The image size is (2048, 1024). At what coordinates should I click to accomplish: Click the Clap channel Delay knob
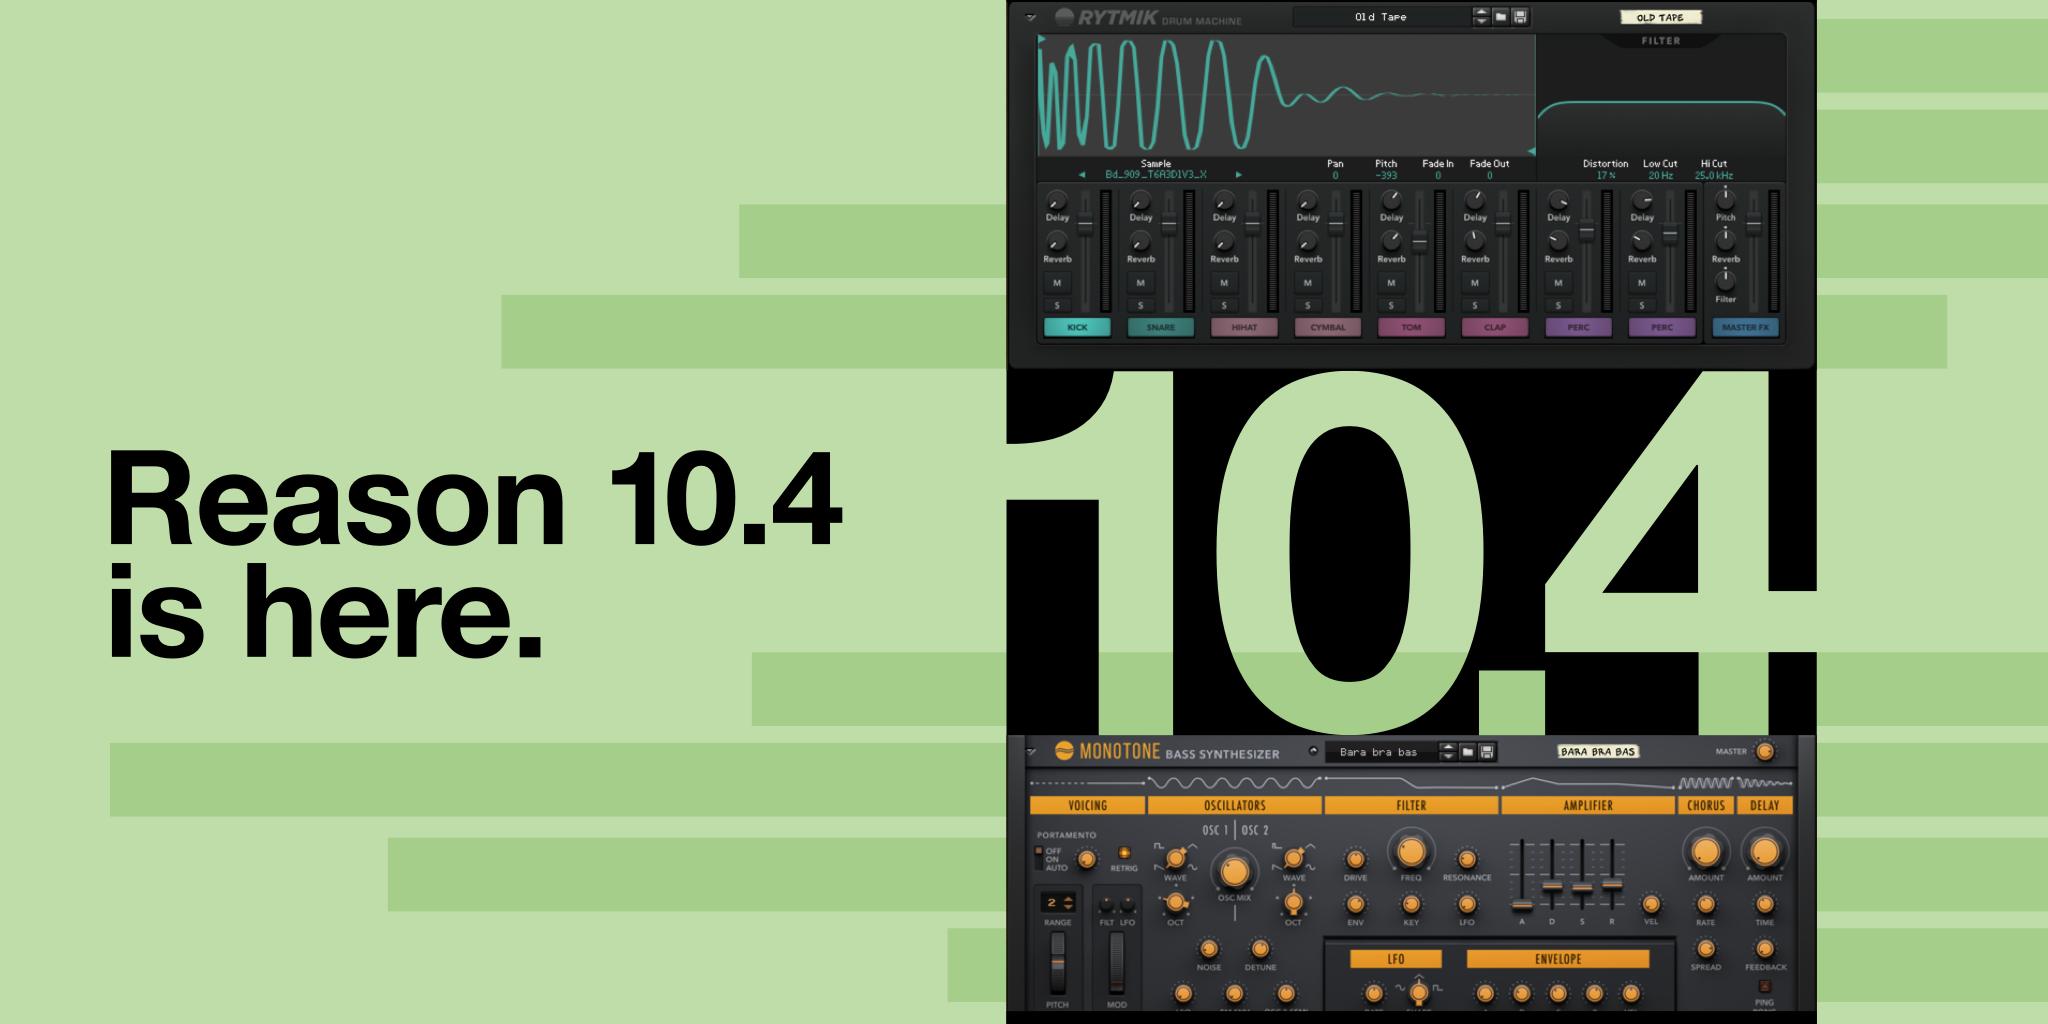1474,200
